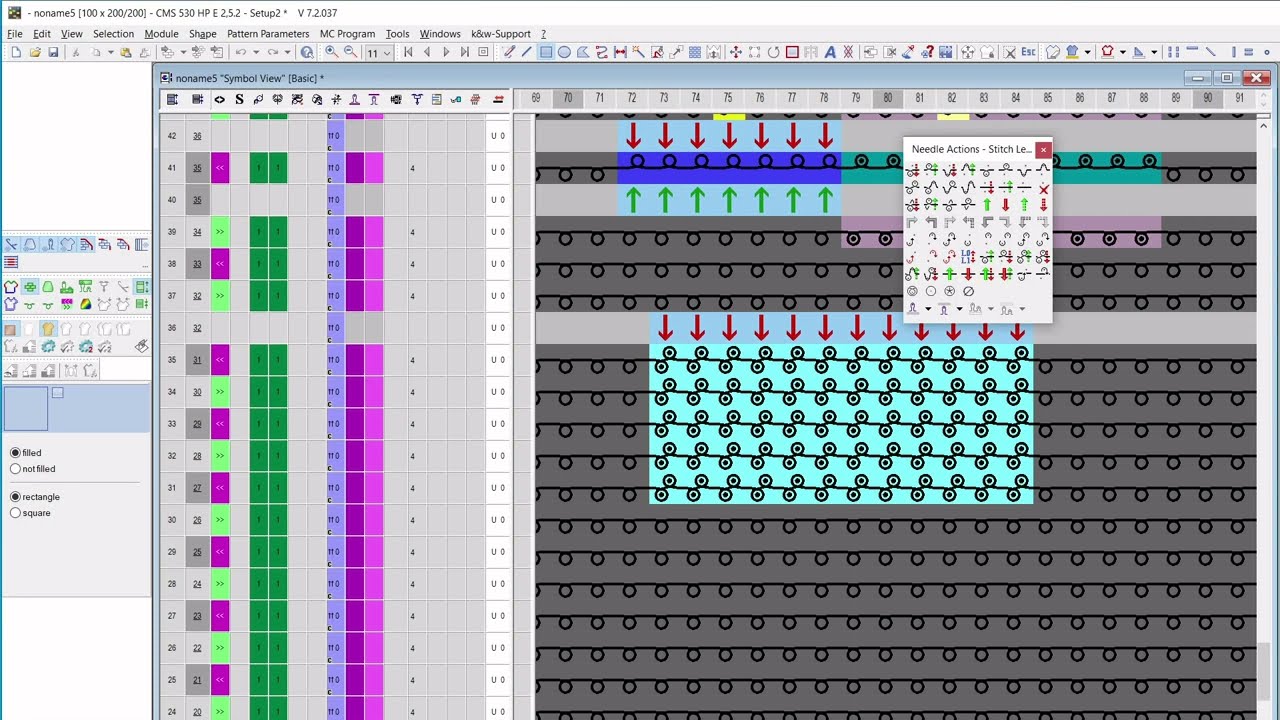
Task: Expand first dropdown at bottom of Needle Actions palette
Action: coord(929,309)
